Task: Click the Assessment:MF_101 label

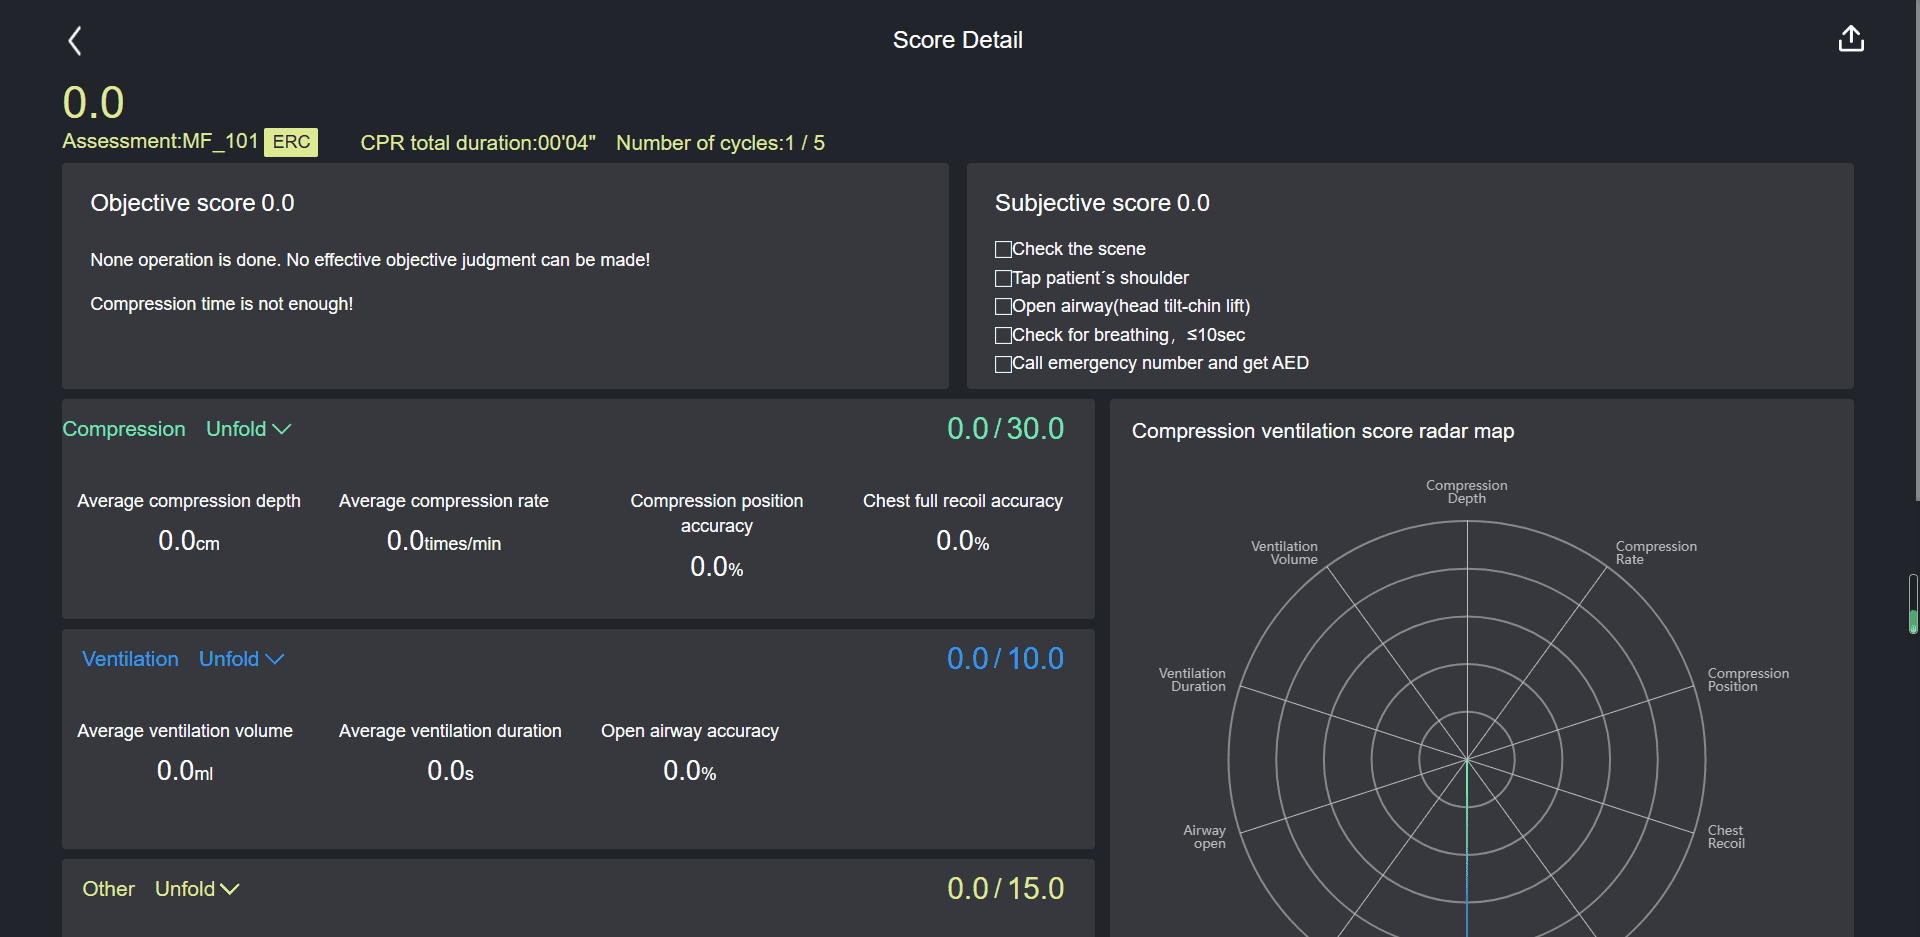Action: (160, 141)
